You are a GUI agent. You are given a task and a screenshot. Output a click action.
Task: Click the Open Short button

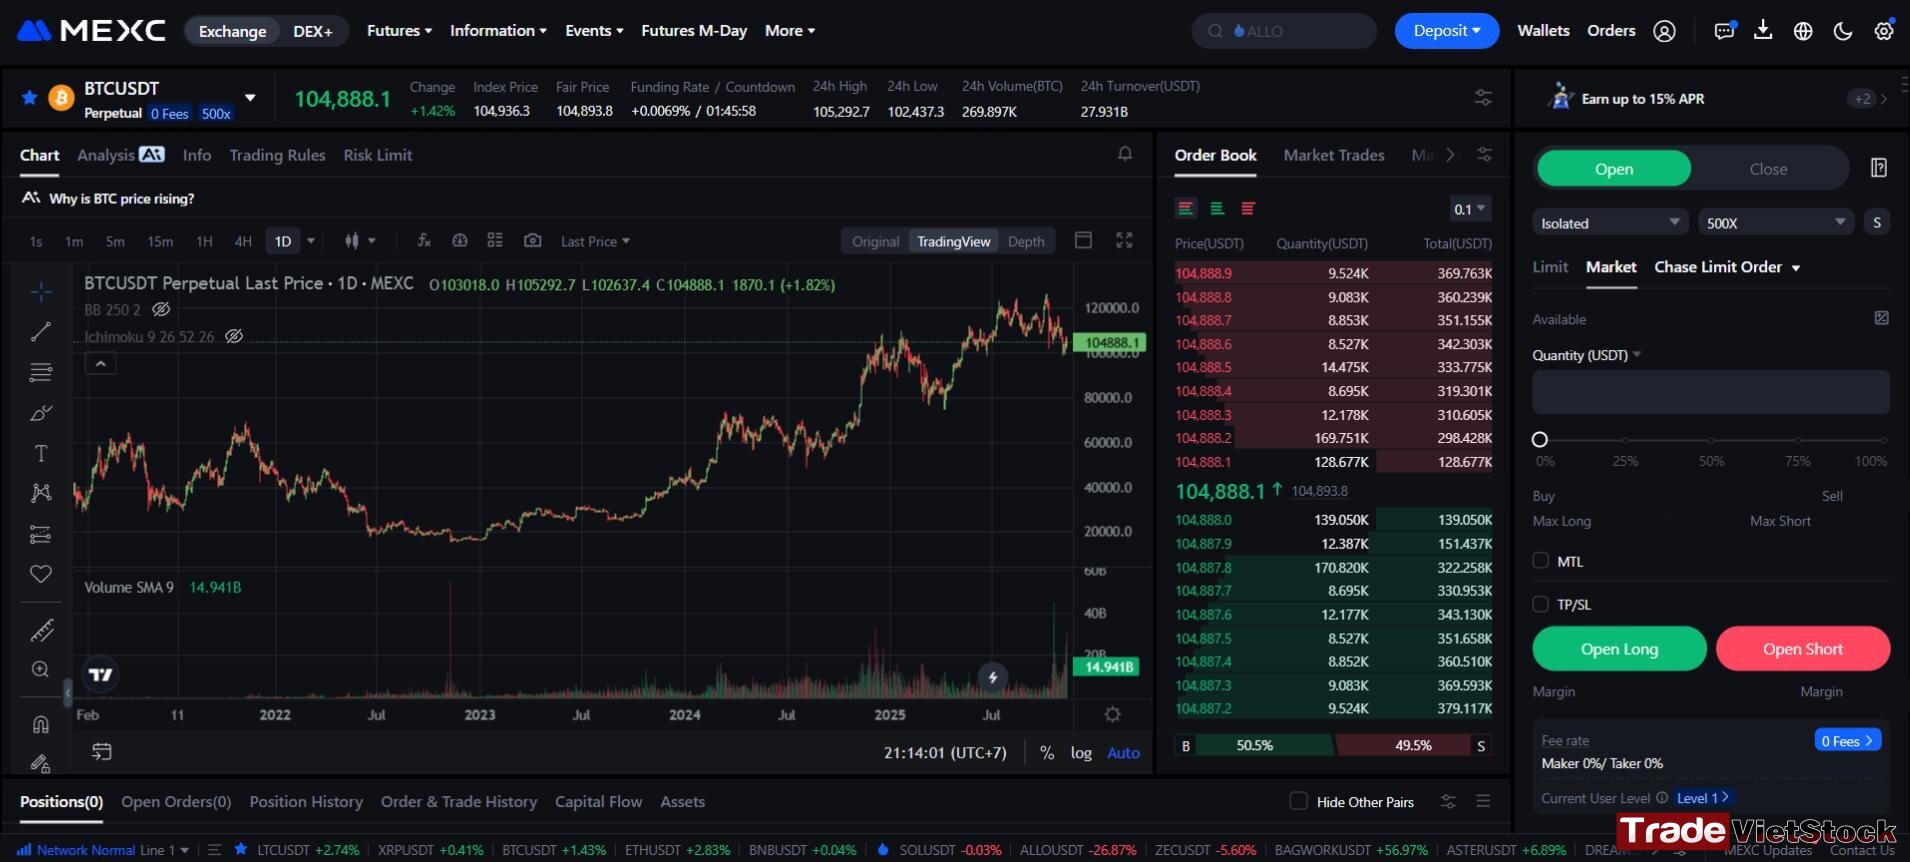click(x=1803, y=649)
